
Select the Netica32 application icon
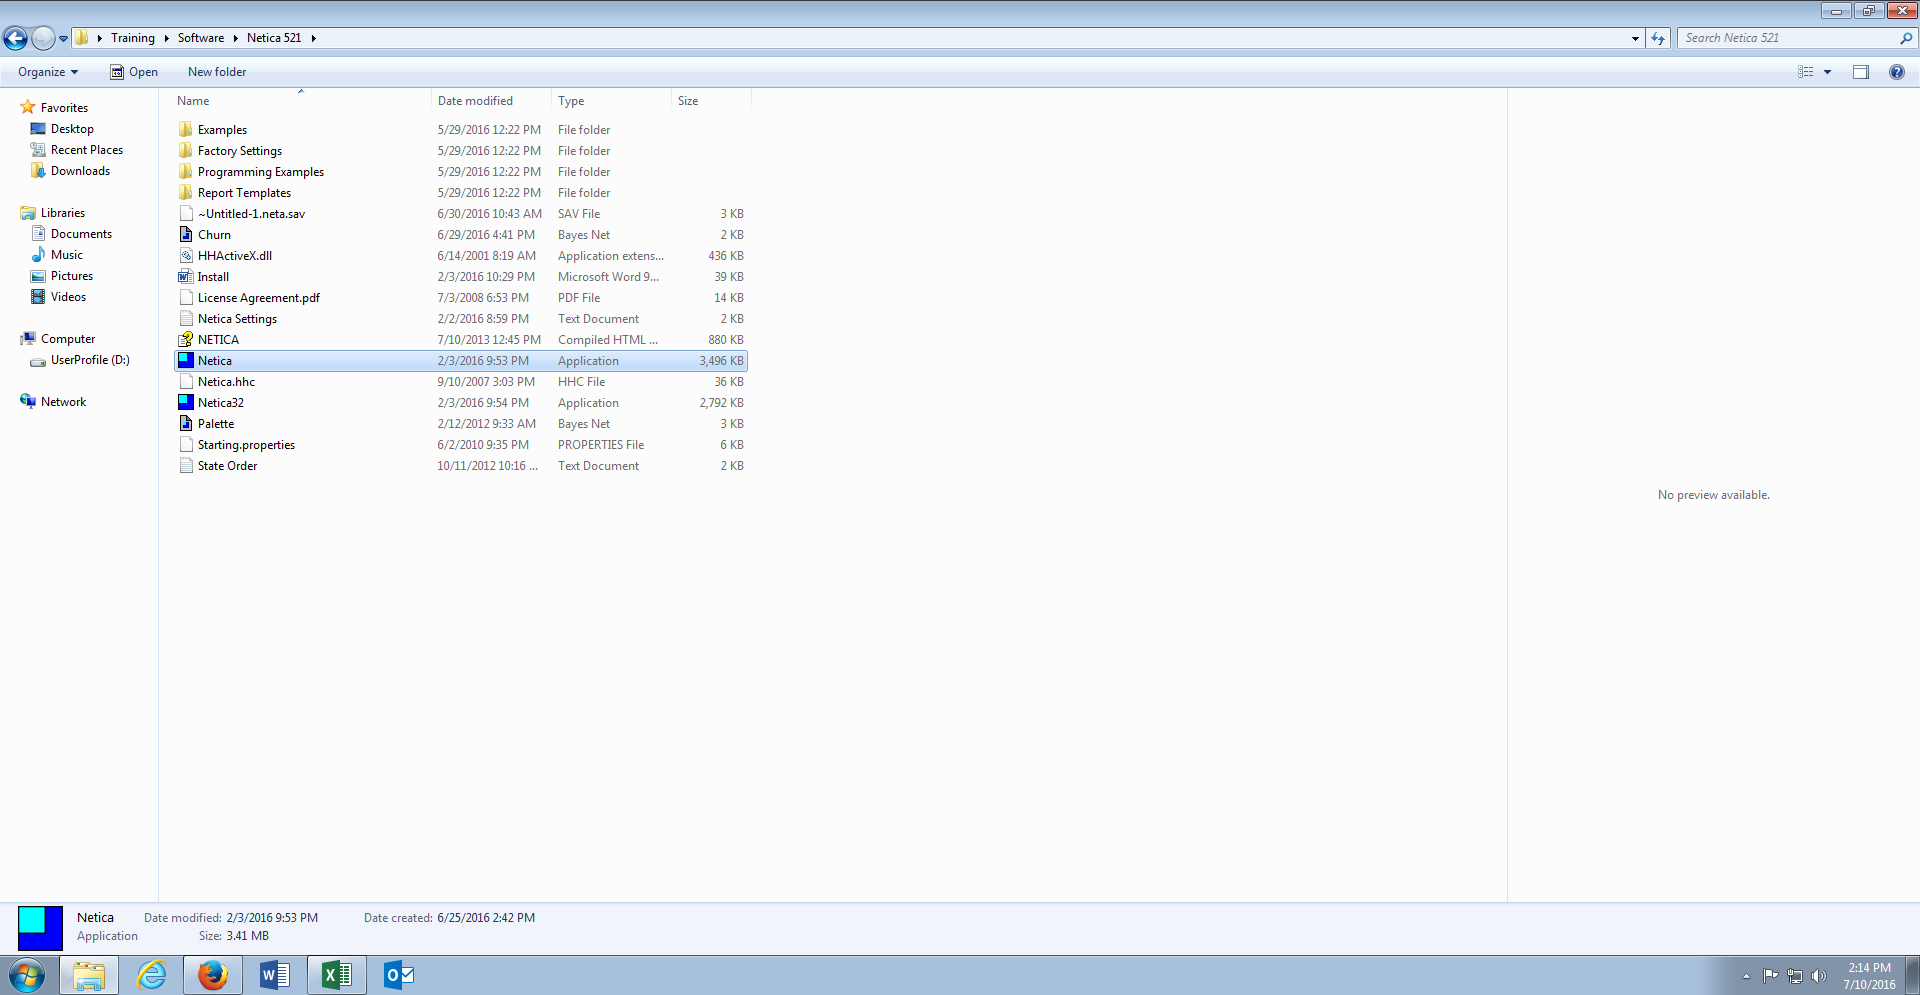pyautogui.click(x=186, y=402)
